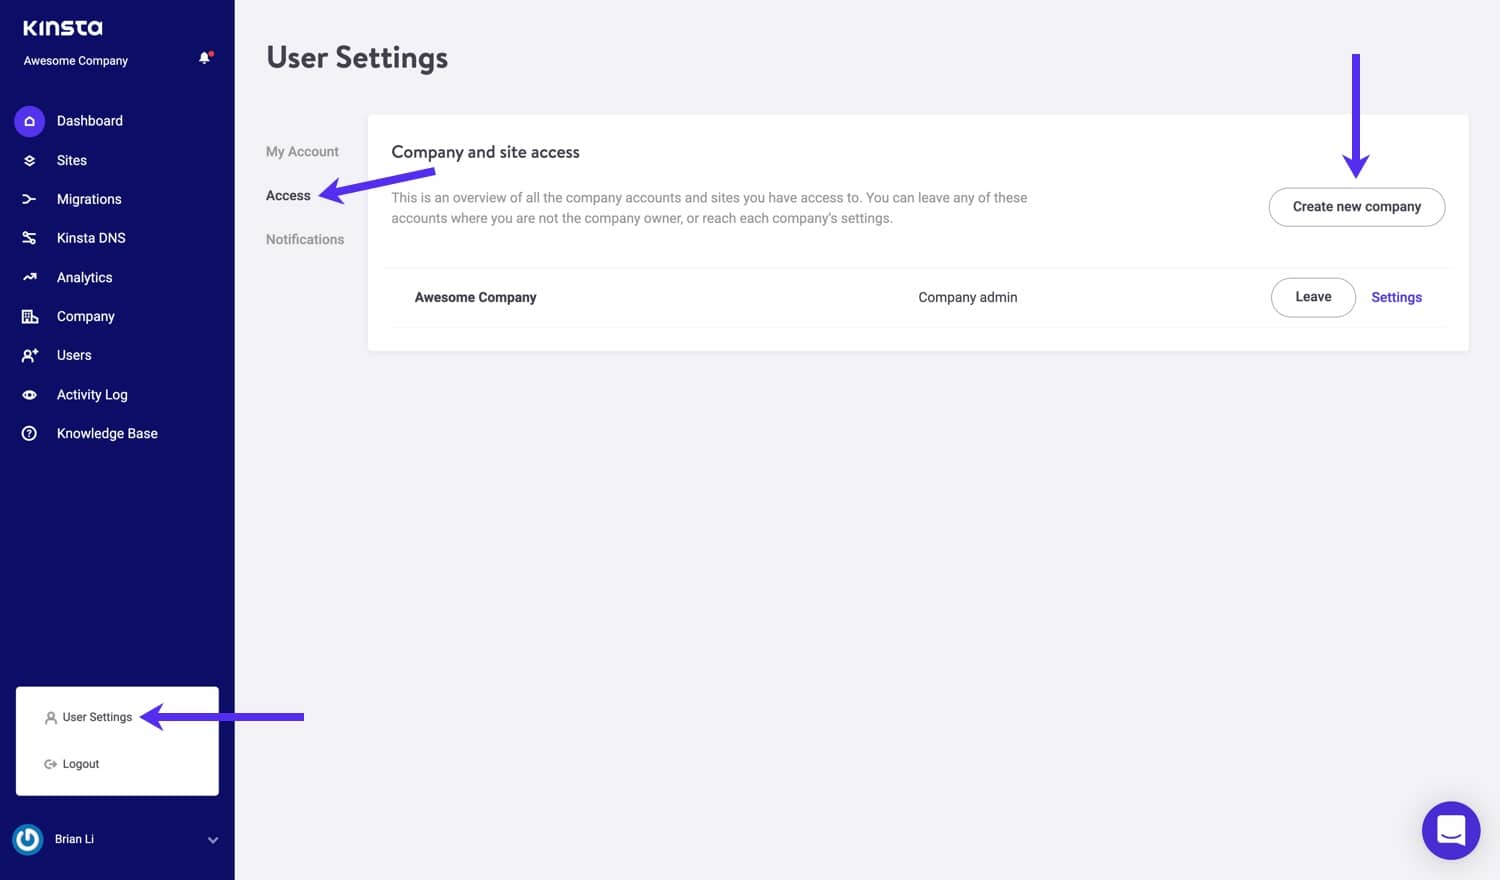Viewport: 1500px width, 880px height.
Task: Click the Brian Li profile avatar
Action: coord(28,839)
